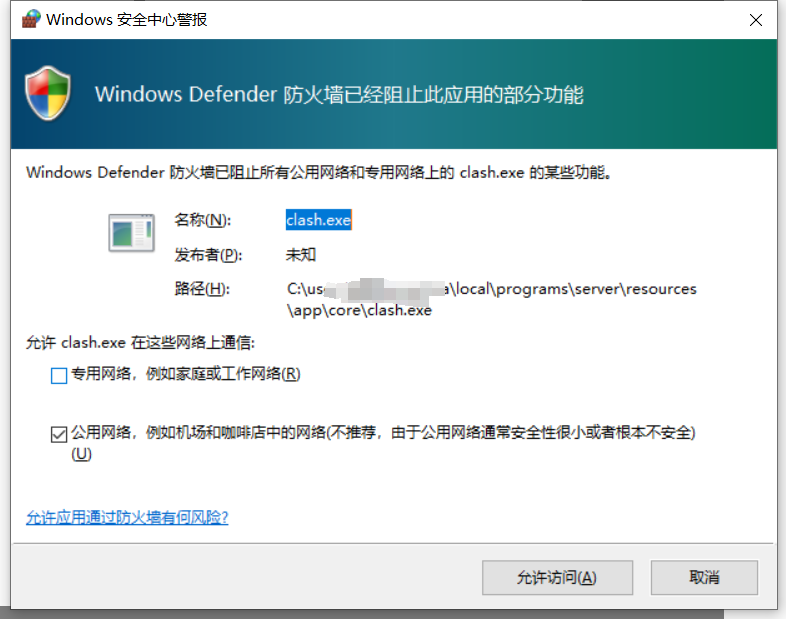Close the security alert dialog
This screenshot has height=619, width=786.
click(755, 20)
